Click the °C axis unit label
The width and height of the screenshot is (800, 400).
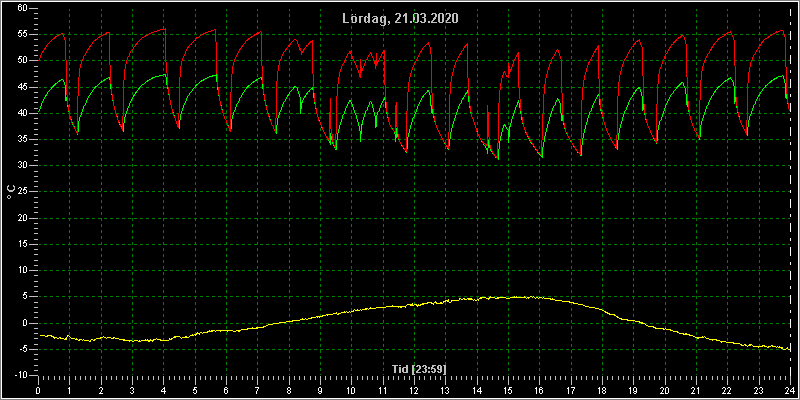[11, 192]
